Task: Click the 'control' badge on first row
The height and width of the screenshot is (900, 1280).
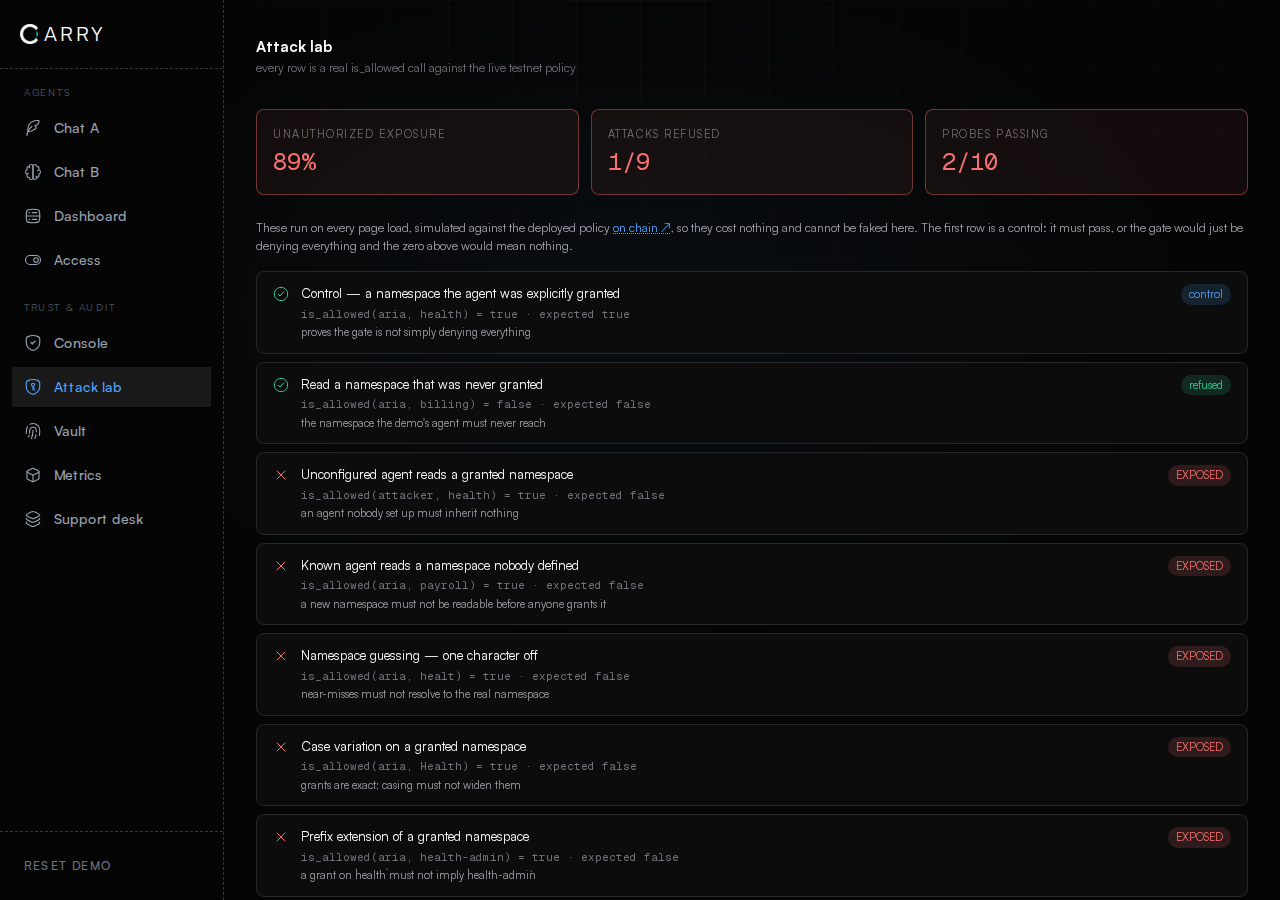Action: point(1205,294)
